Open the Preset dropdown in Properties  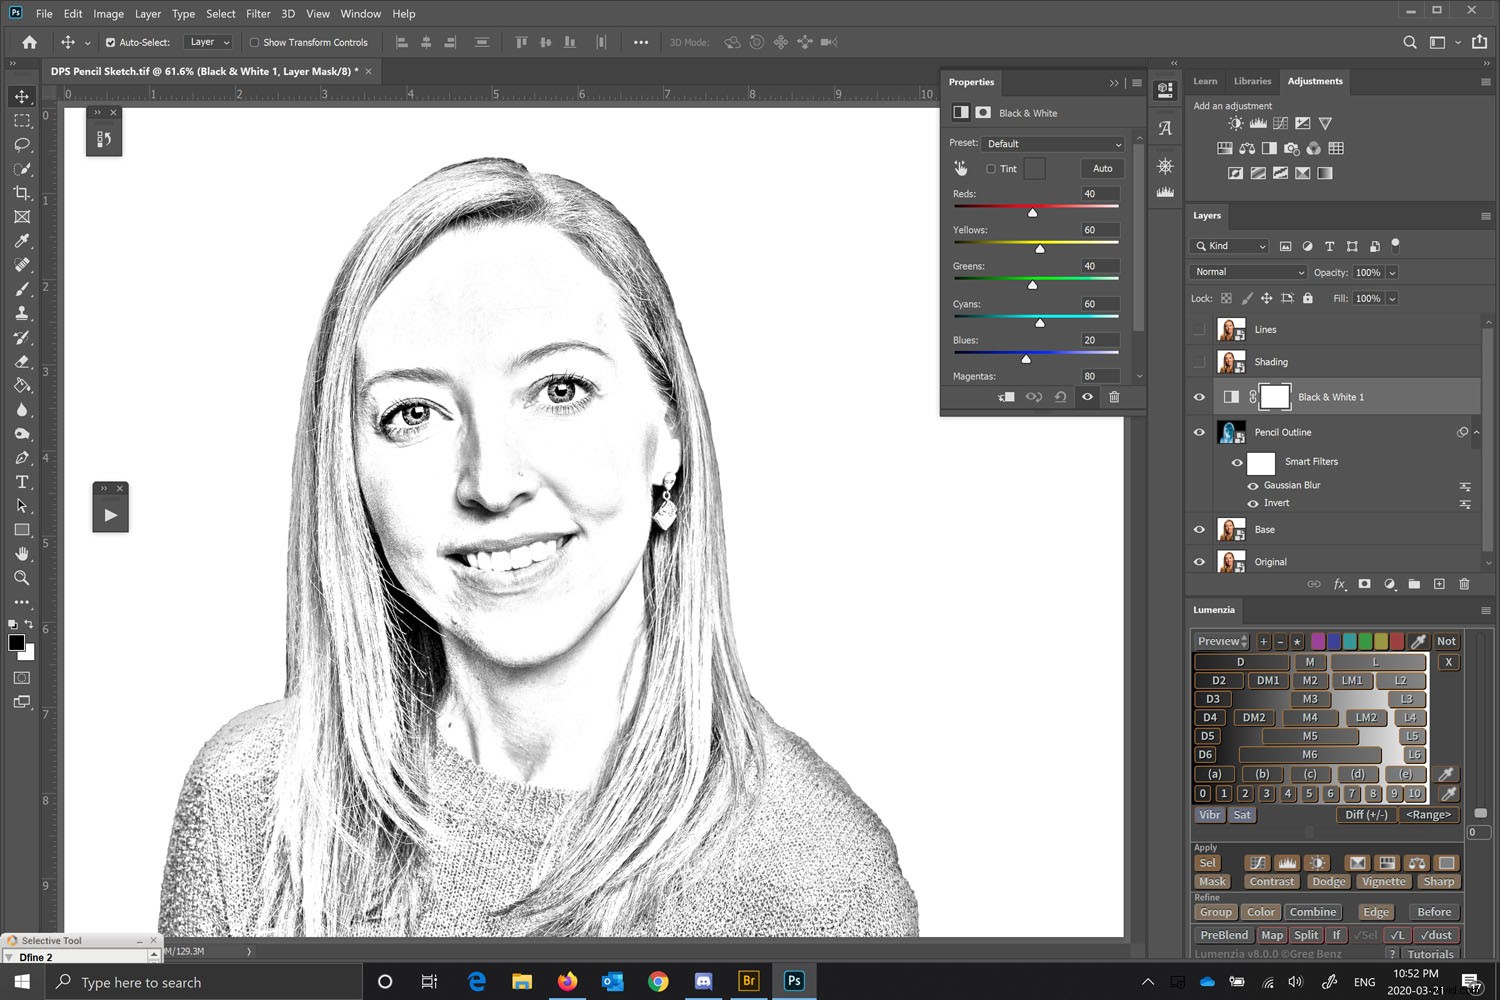coord(1053,144)
